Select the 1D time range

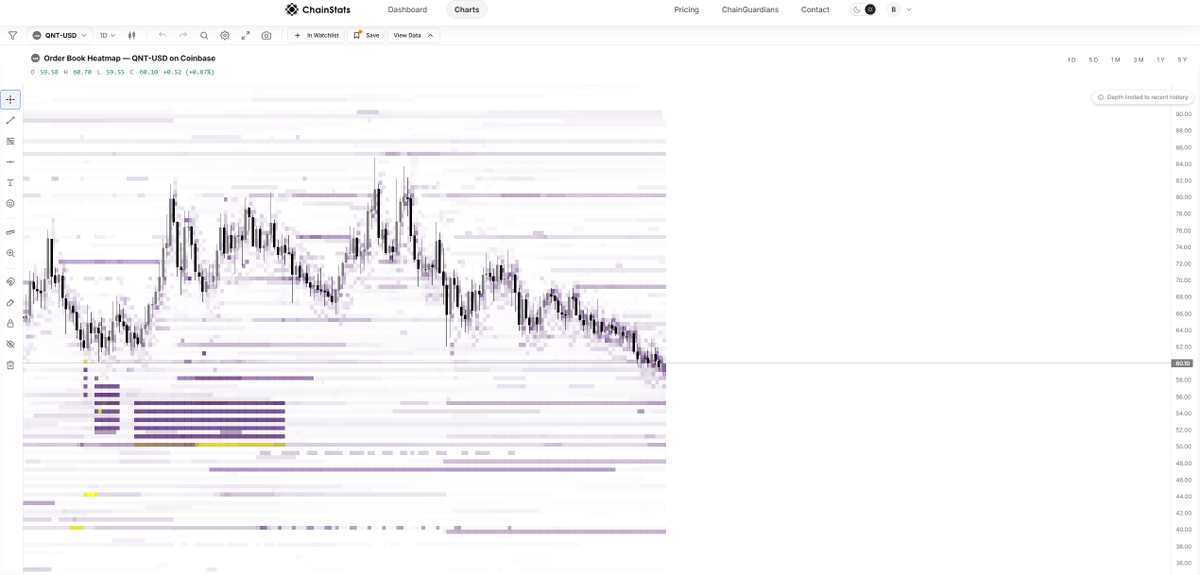(x=1071, y=60)
